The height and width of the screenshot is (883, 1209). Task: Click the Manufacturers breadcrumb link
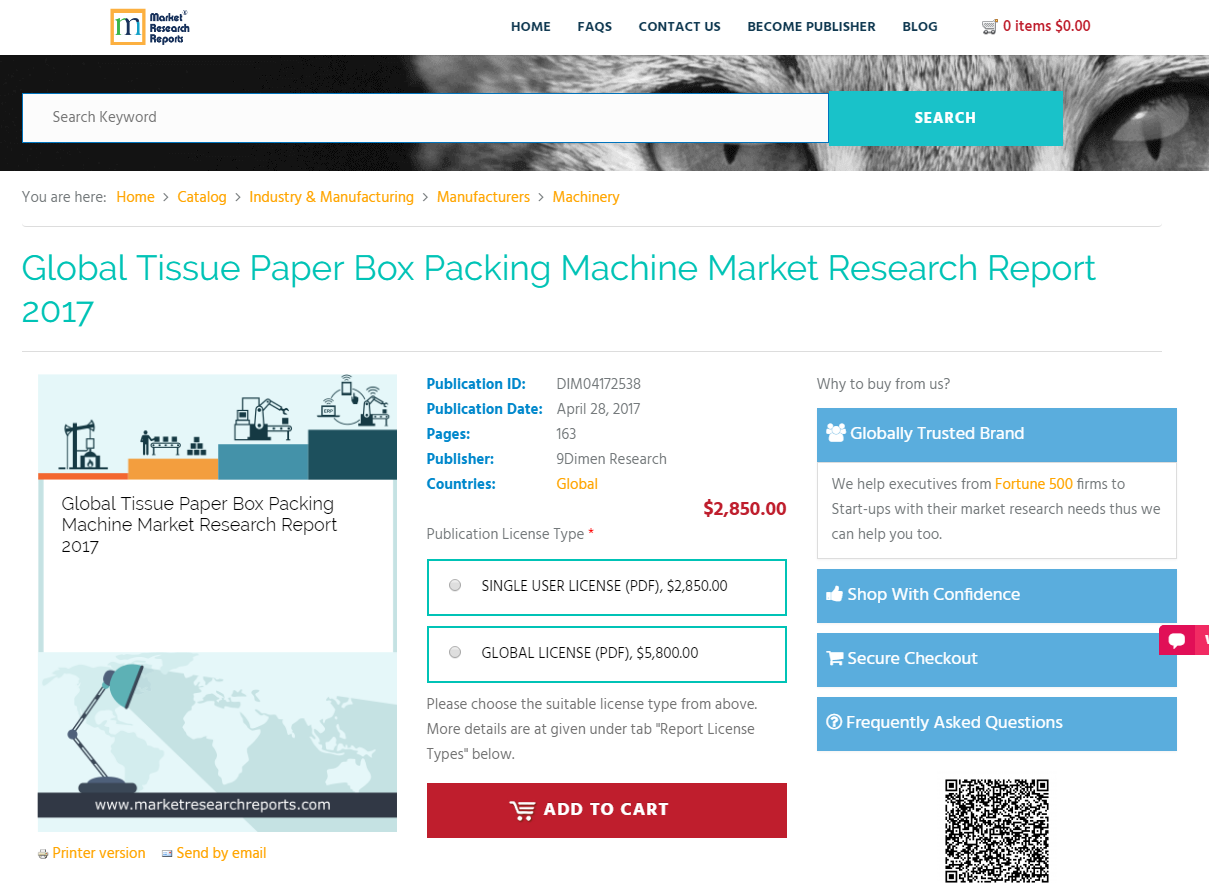[484, 198]
